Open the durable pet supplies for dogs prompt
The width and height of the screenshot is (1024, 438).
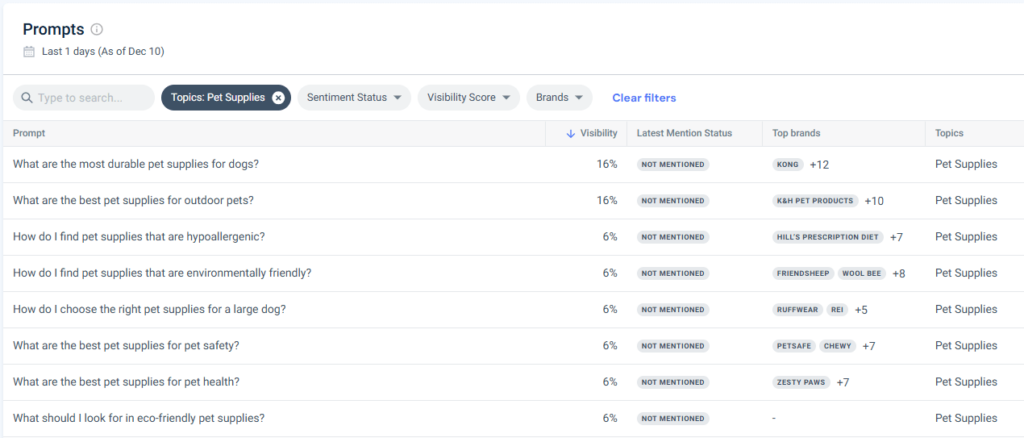(134, 164)
